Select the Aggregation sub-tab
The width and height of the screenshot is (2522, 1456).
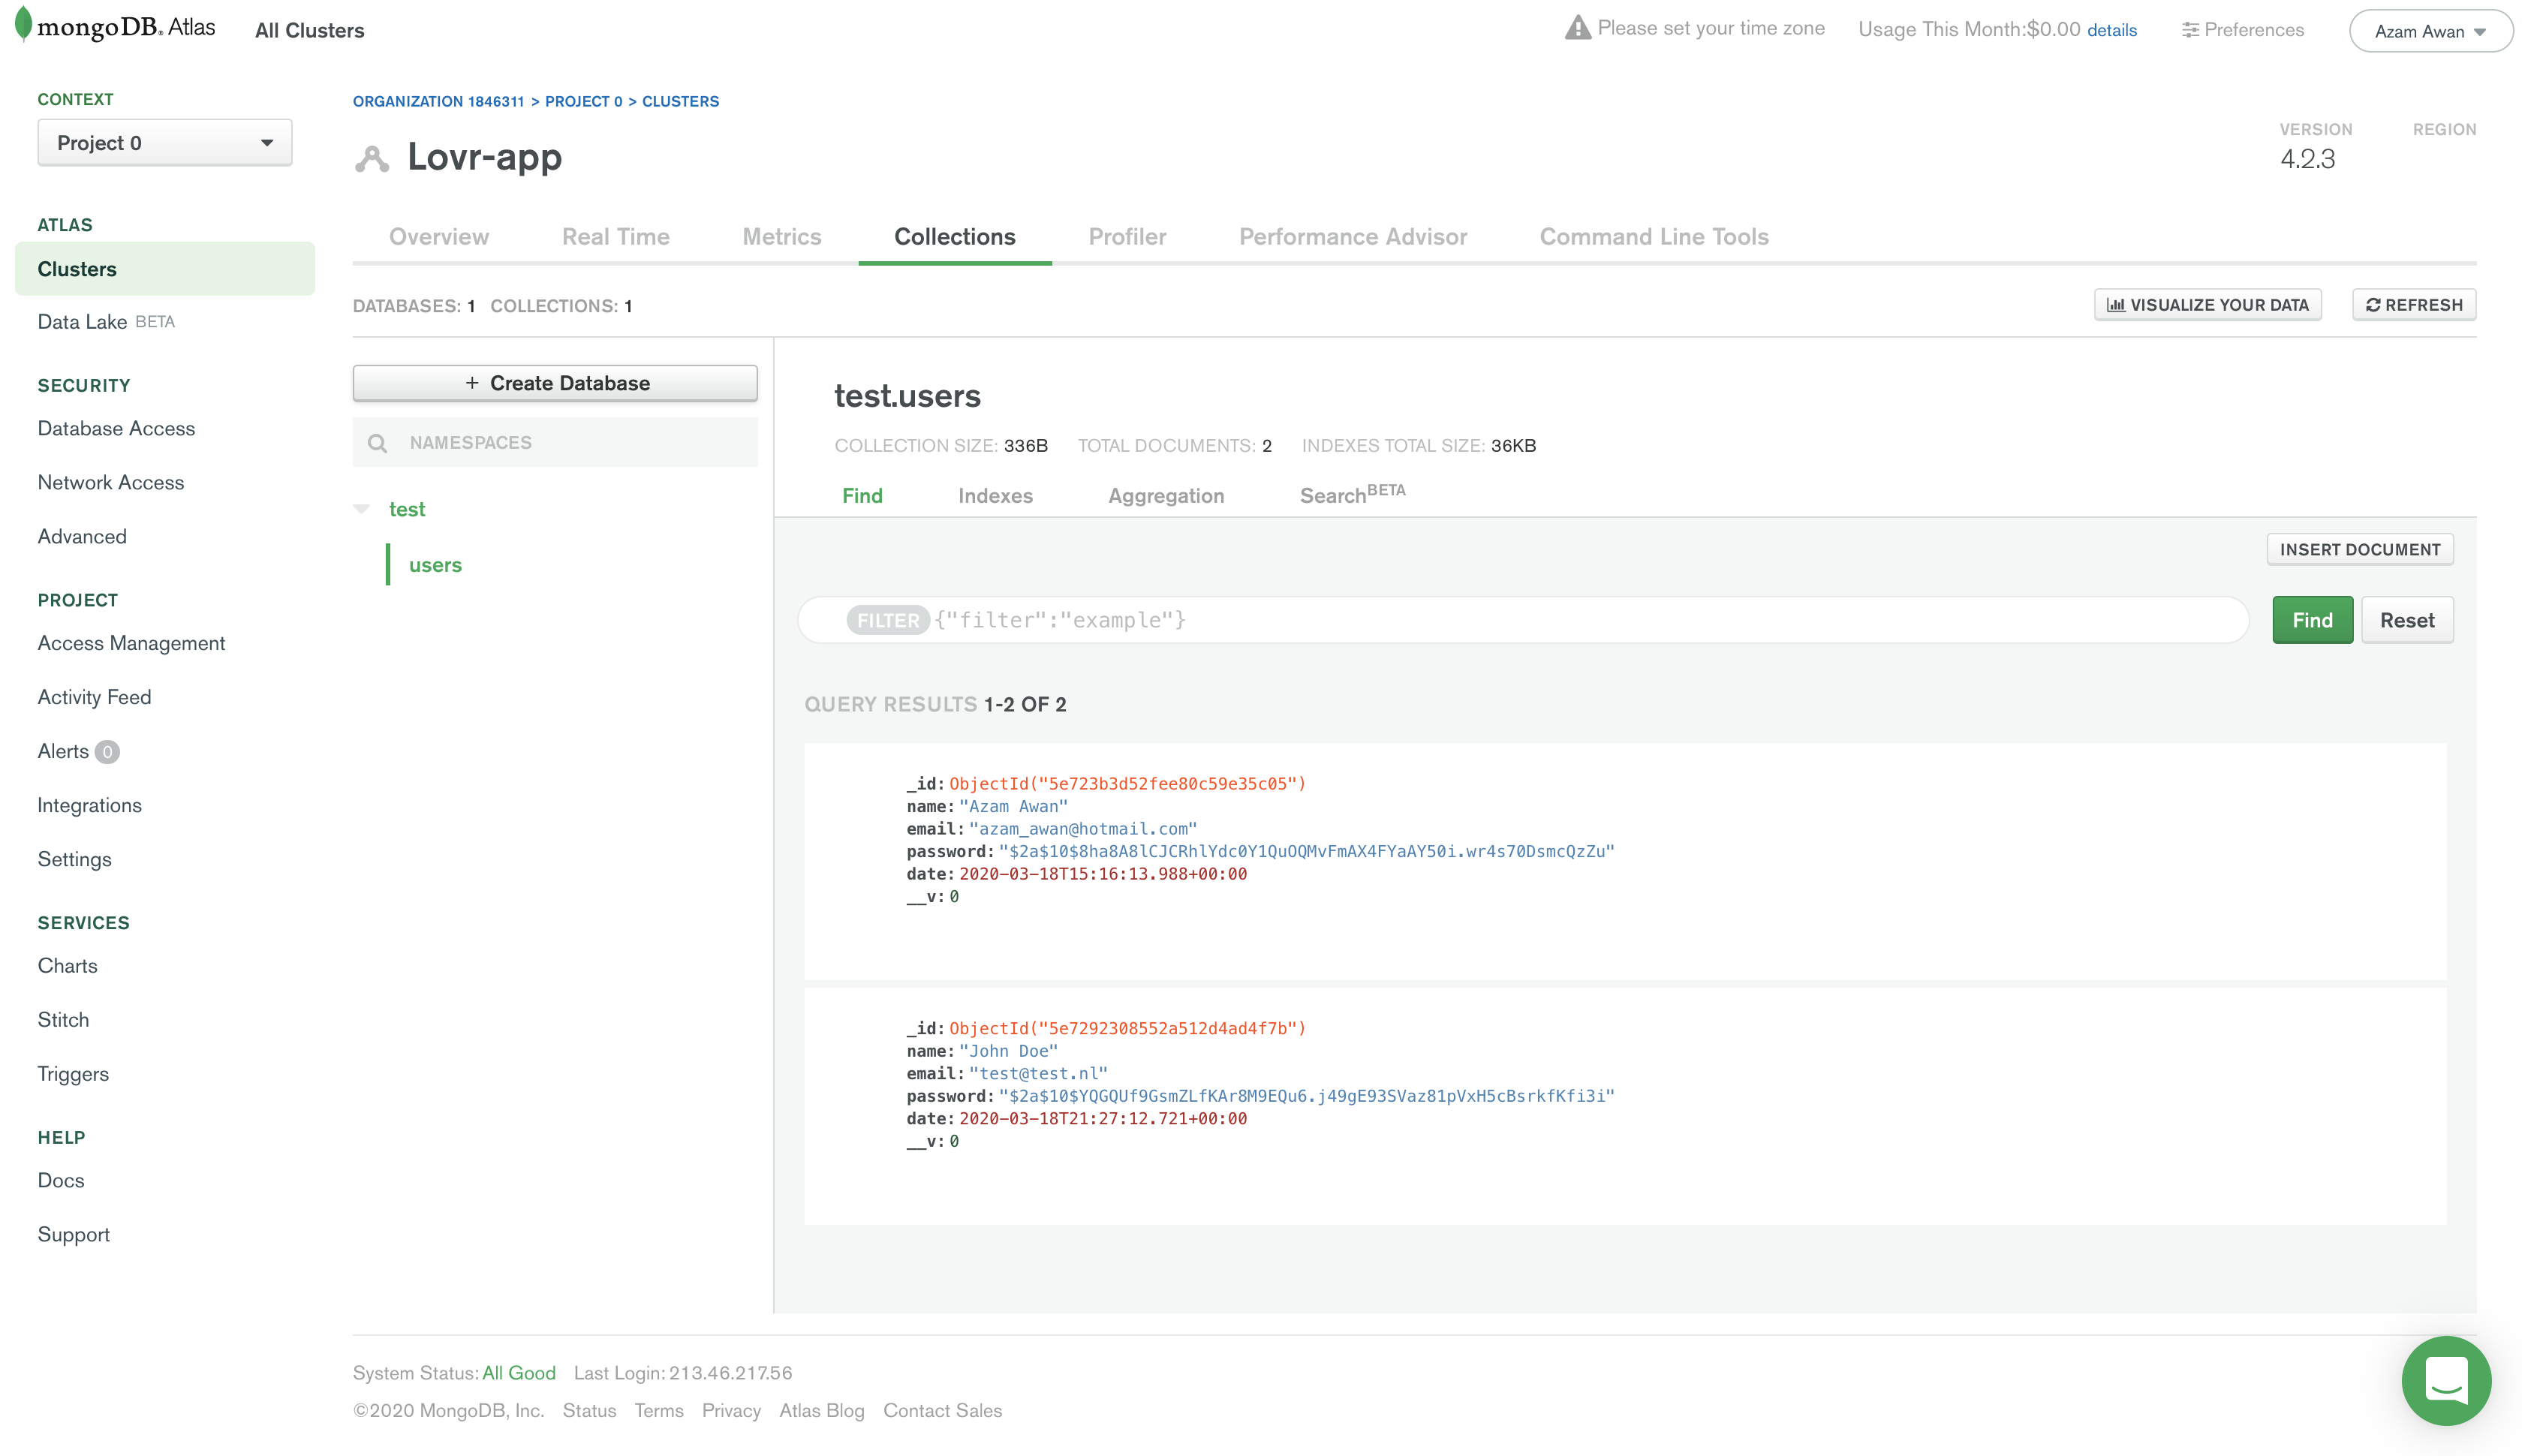pyautogui.click(x=1165, y=496)
